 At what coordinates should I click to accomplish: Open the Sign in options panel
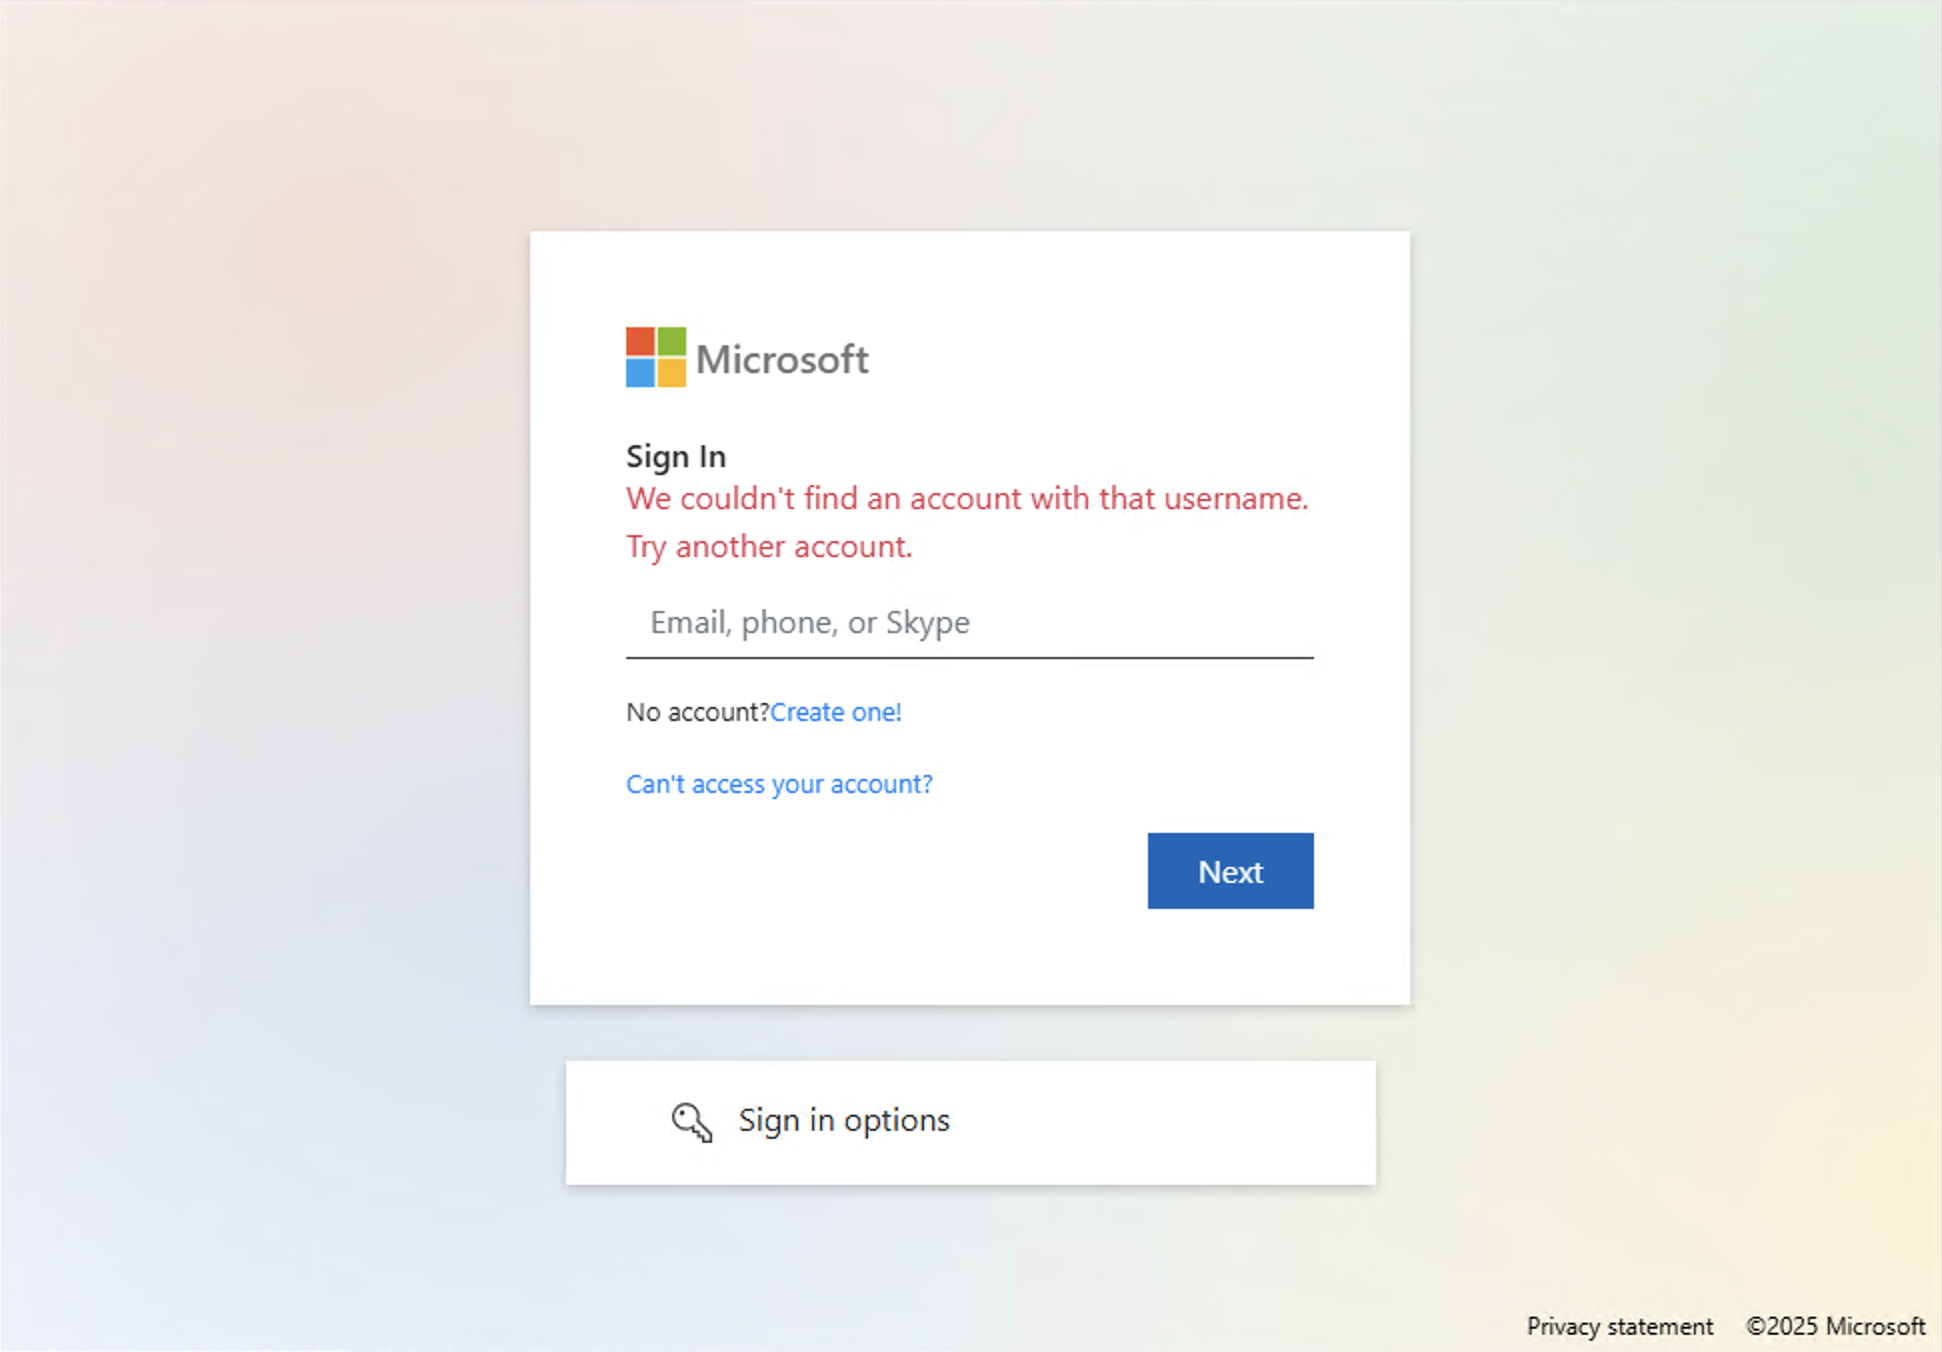[970, 1122]
